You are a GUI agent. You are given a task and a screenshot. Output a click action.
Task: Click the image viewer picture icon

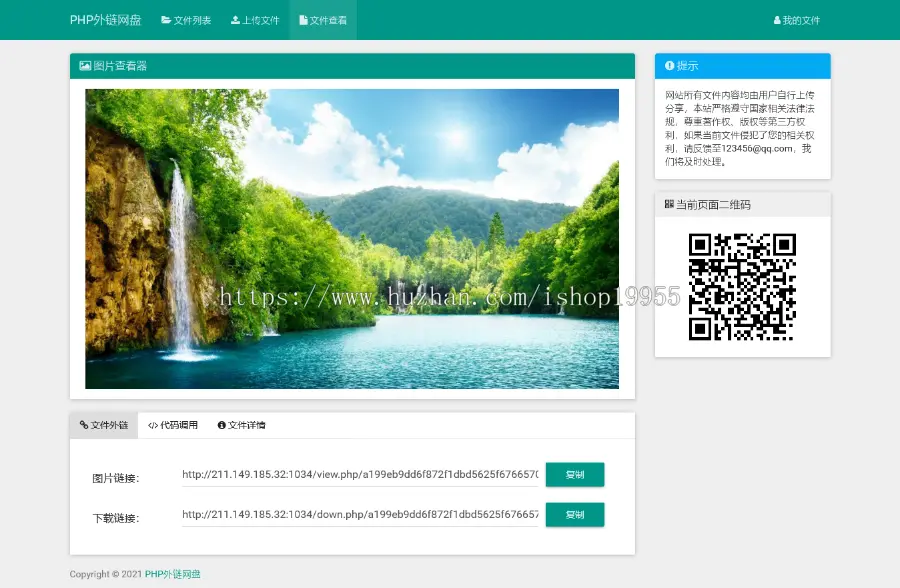click(83, 65)
